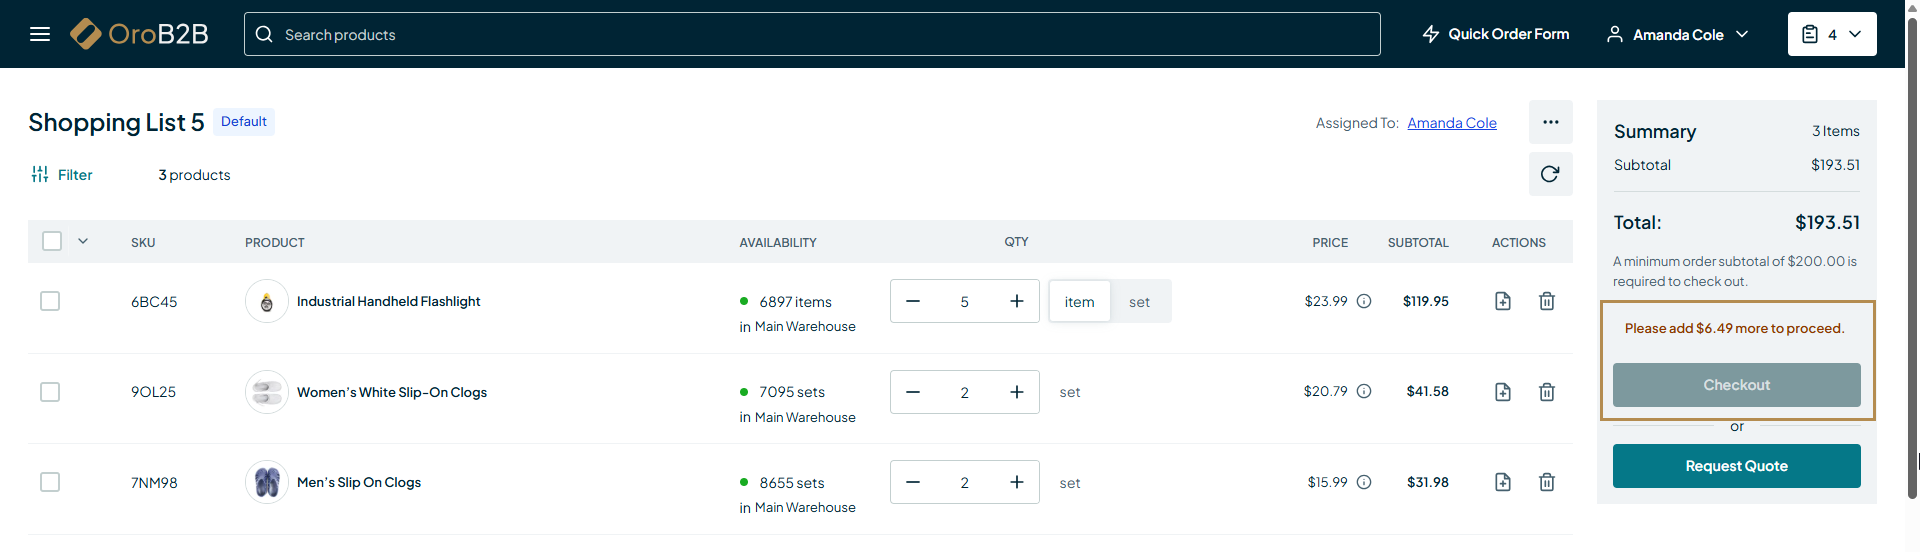
Task: Delete the Industrial Handheld Flashlight row
Action: 1546,301
